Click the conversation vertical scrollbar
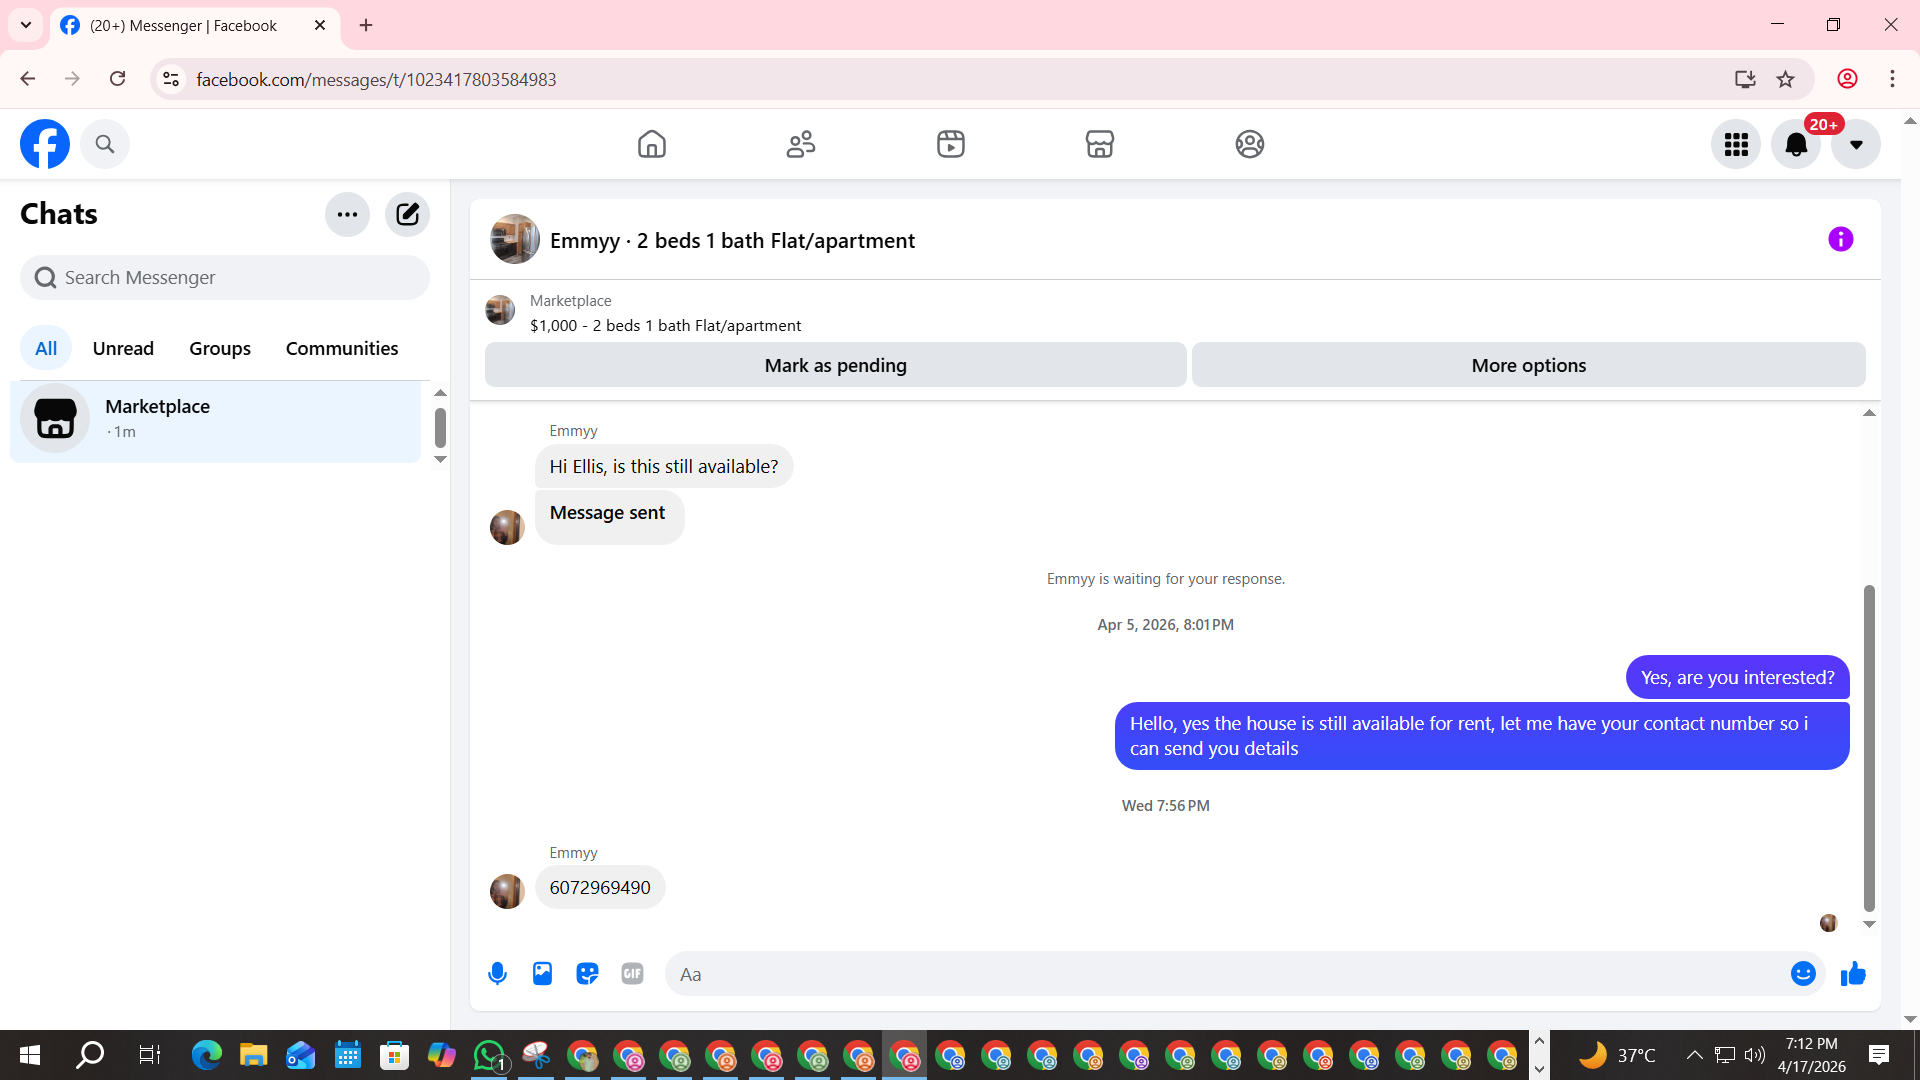This screenshot has width=1920, height=1080. point(1868,748)
